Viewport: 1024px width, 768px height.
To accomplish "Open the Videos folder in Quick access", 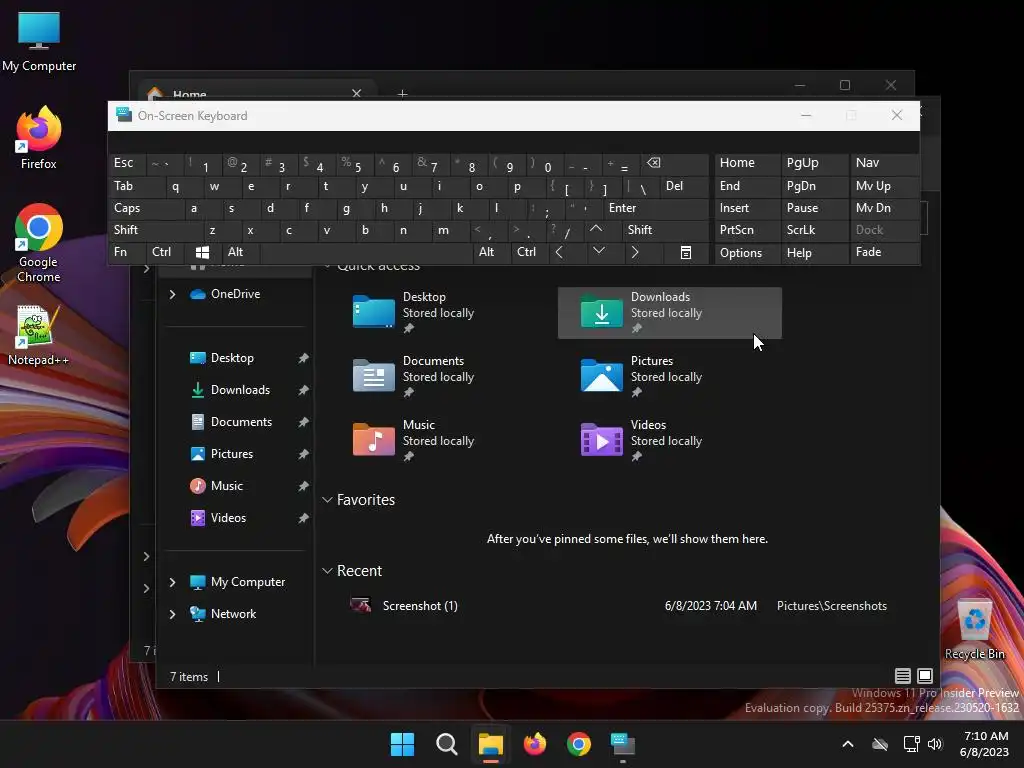I will coord(669,441).
